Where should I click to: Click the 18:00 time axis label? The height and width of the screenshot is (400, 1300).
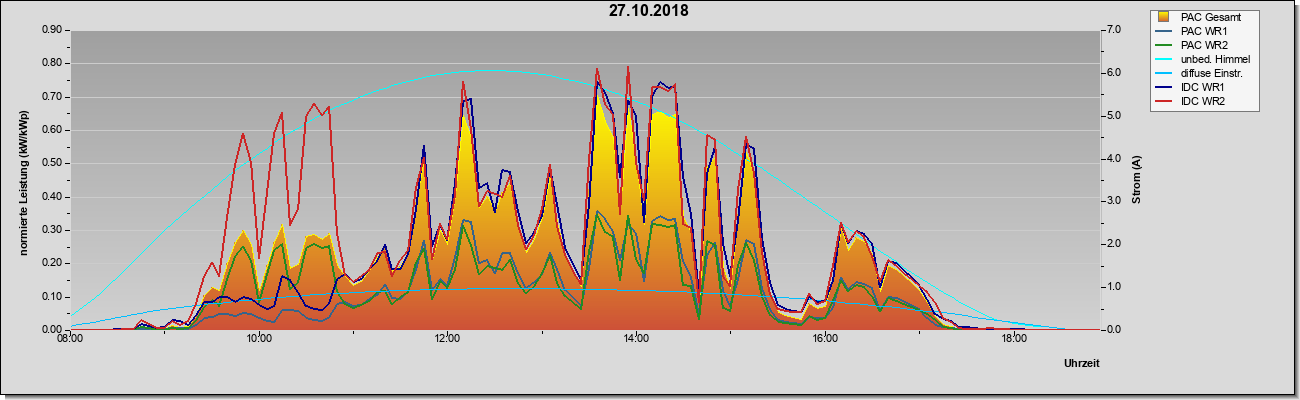tap(1014, 339)
